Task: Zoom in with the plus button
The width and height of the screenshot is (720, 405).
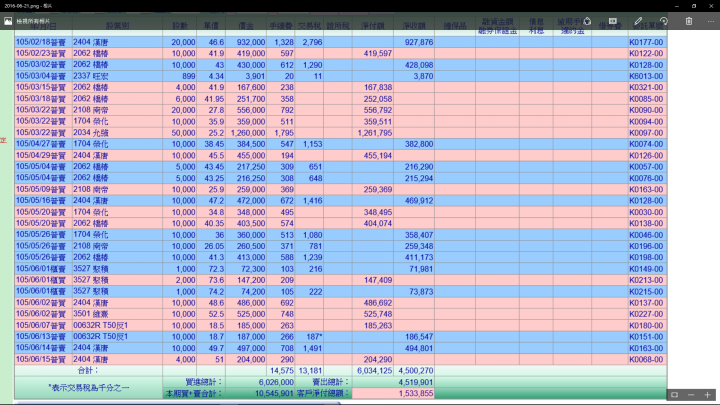Action: [x=708, y=395]
